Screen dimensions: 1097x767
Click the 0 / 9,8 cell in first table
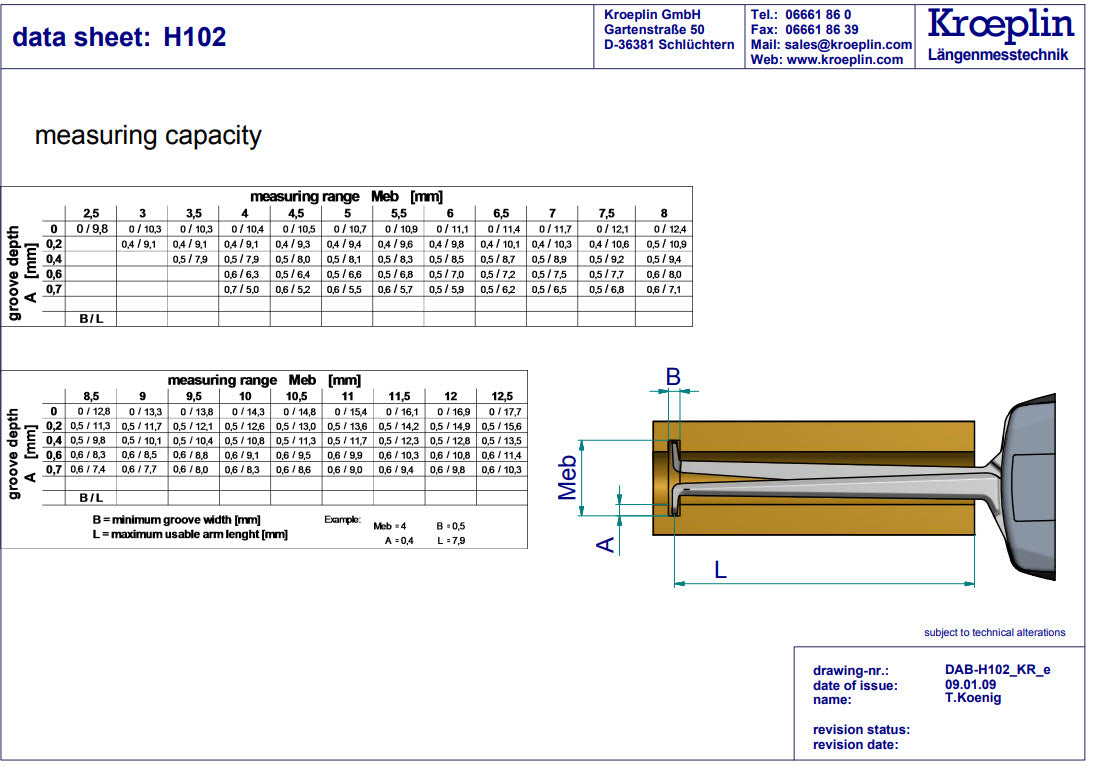91,229
